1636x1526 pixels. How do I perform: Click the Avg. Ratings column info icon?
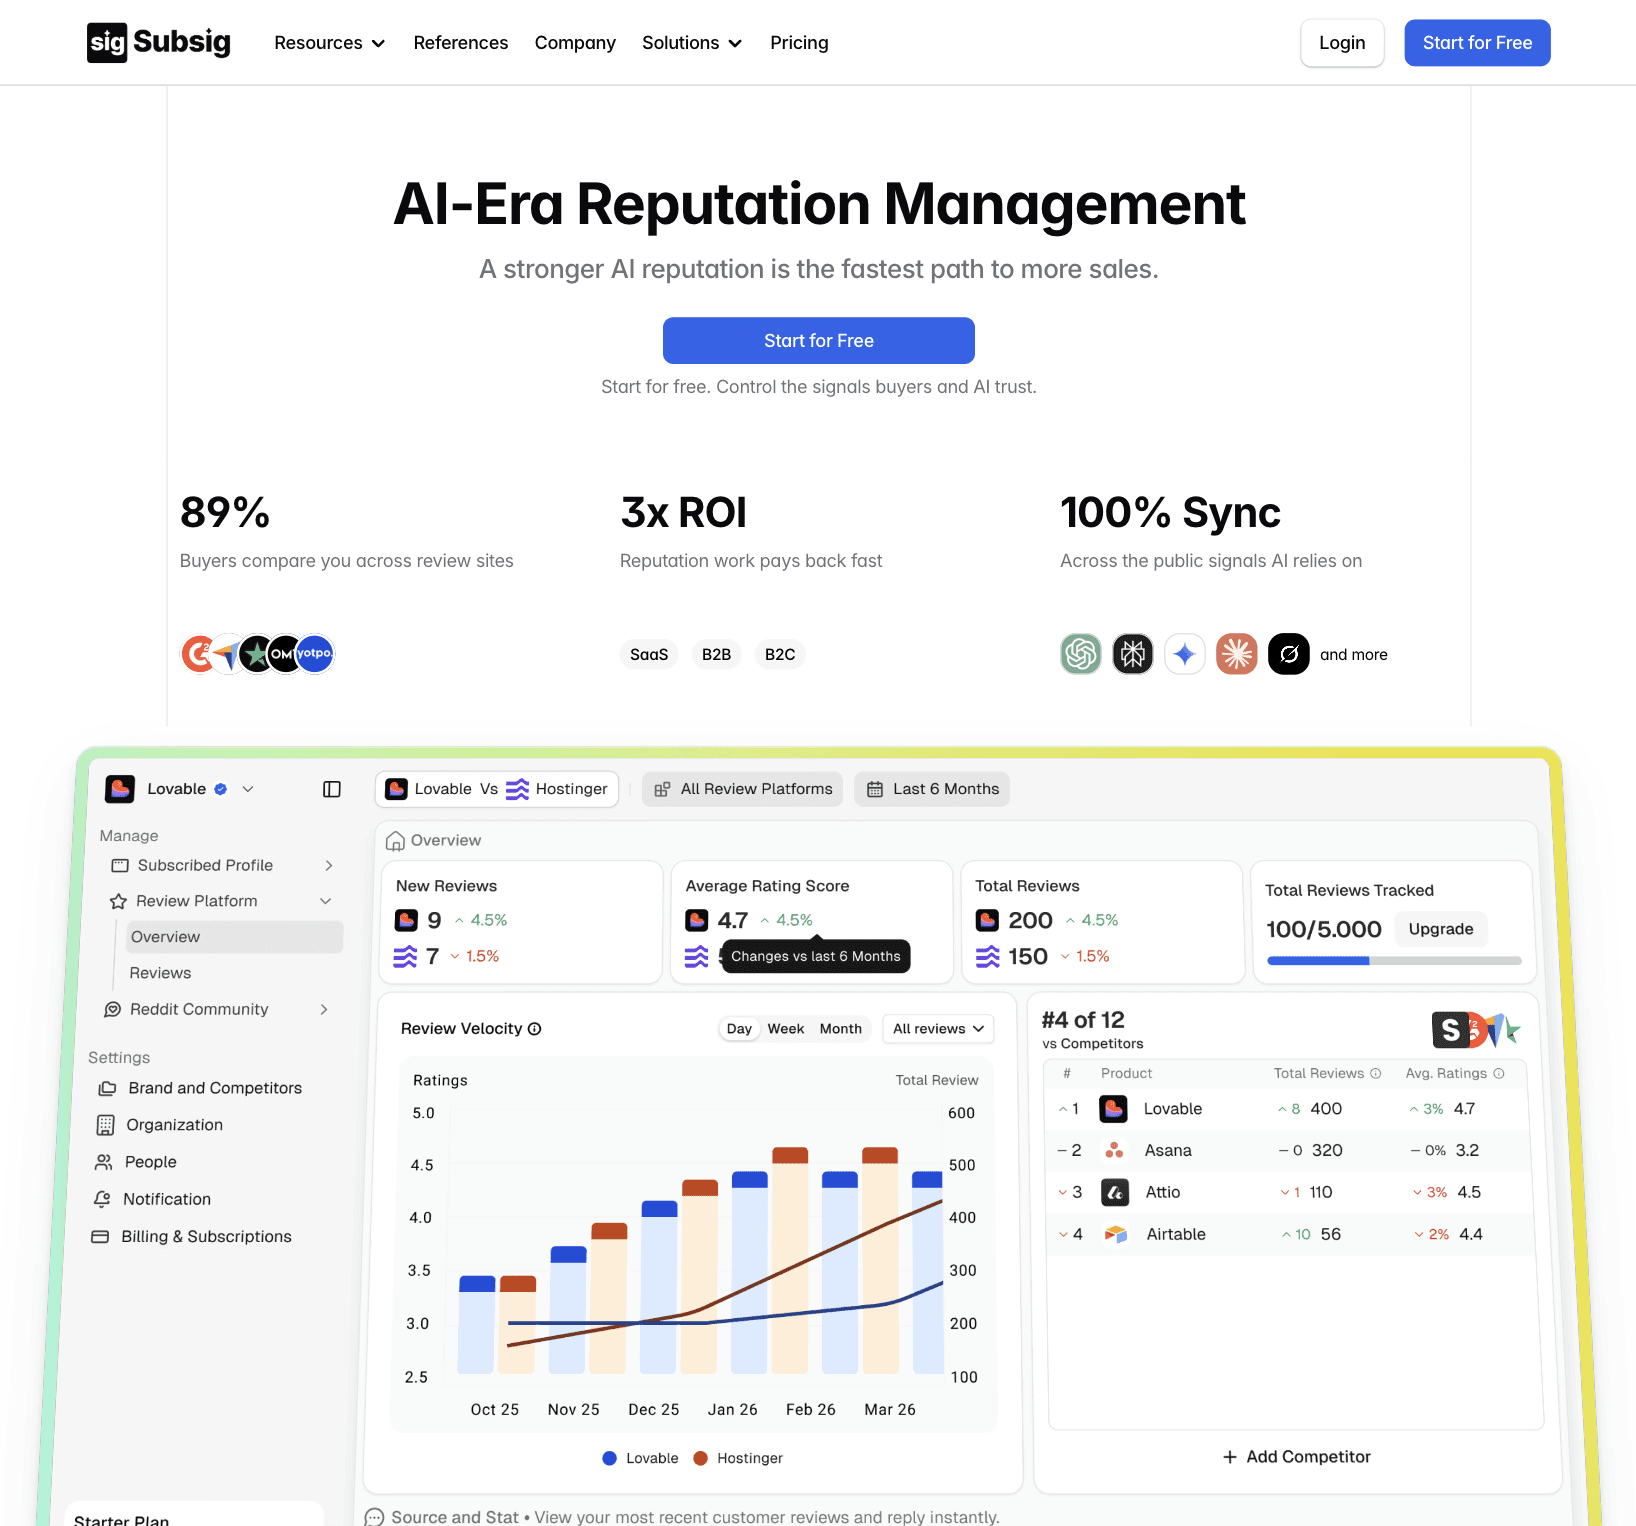click(x=1499, y=1073)
